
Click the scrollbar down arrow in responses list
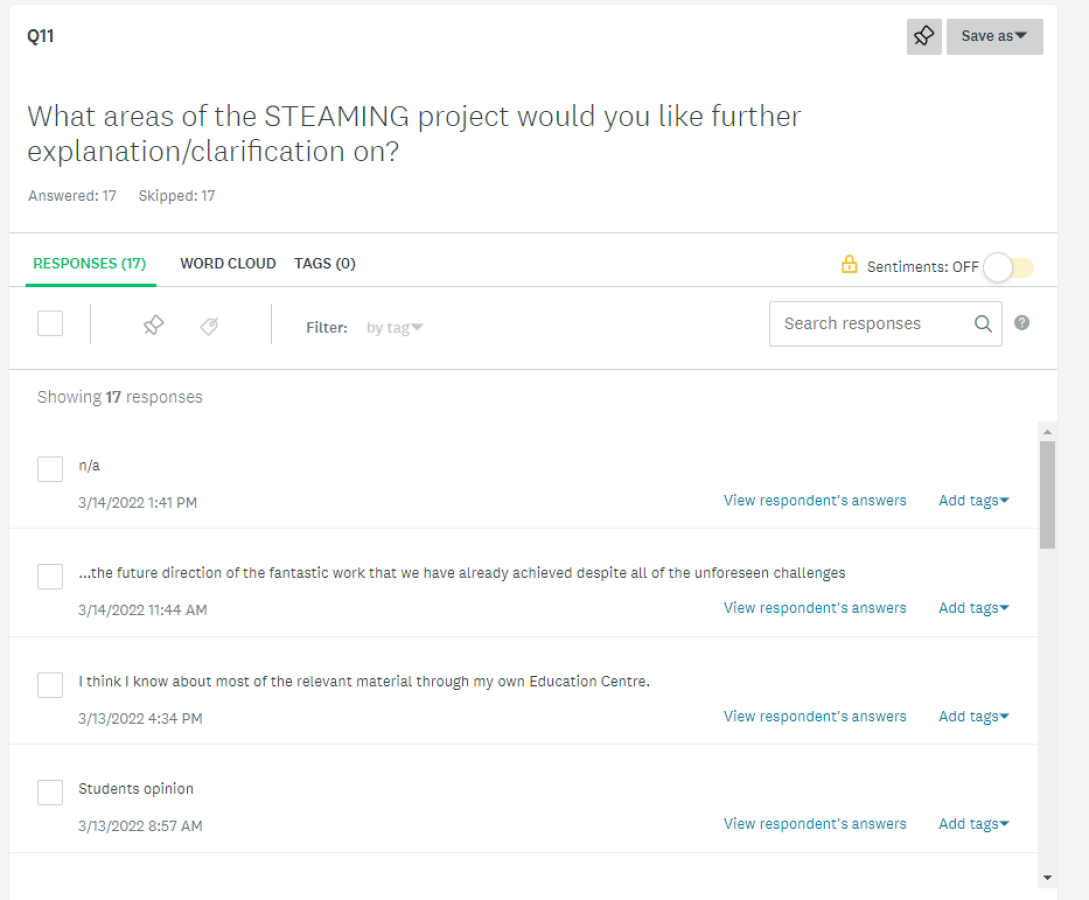(1047, 878)
